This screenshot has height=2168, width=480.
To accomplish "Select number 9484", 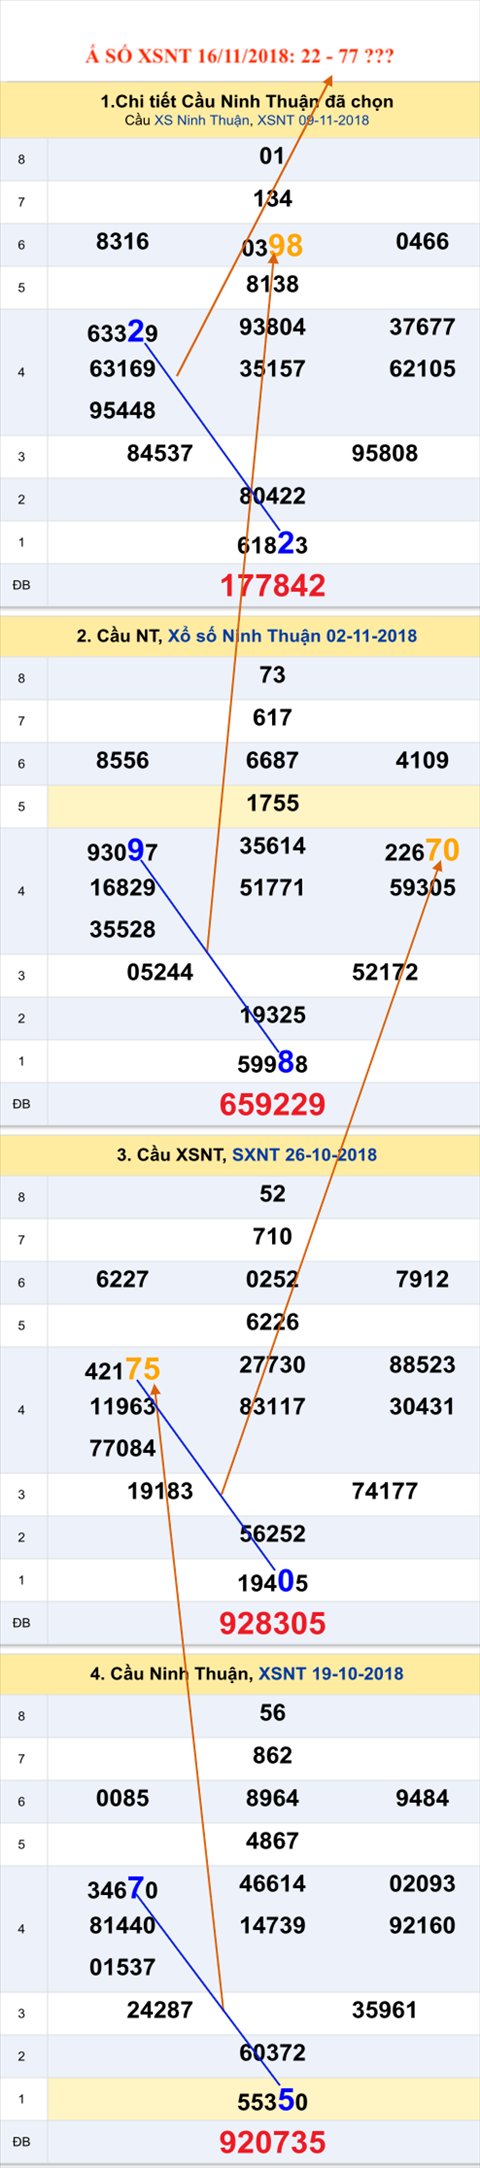I will point(422,1798).
